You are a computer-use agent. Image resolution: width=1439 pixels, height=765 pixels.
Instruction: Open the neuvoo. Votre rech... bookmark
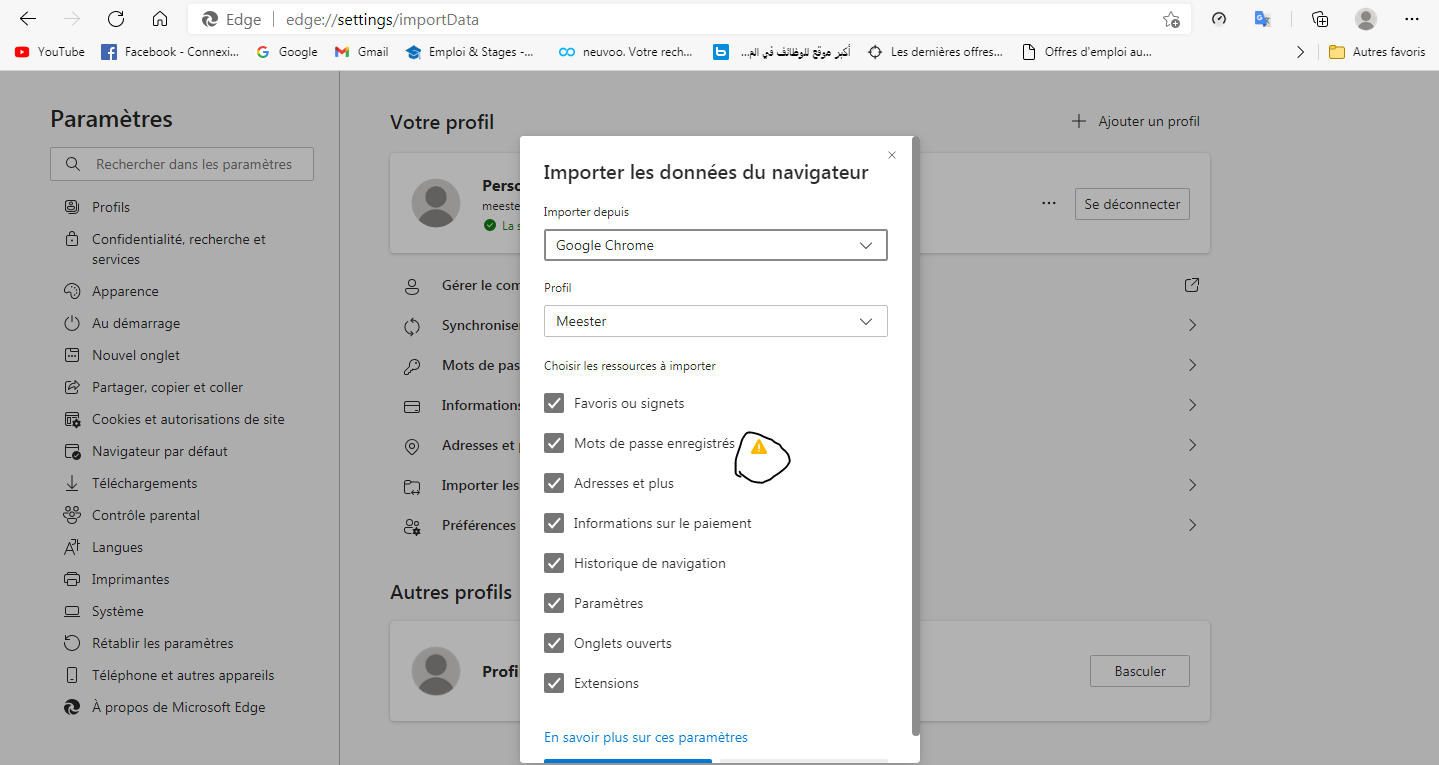626,52
